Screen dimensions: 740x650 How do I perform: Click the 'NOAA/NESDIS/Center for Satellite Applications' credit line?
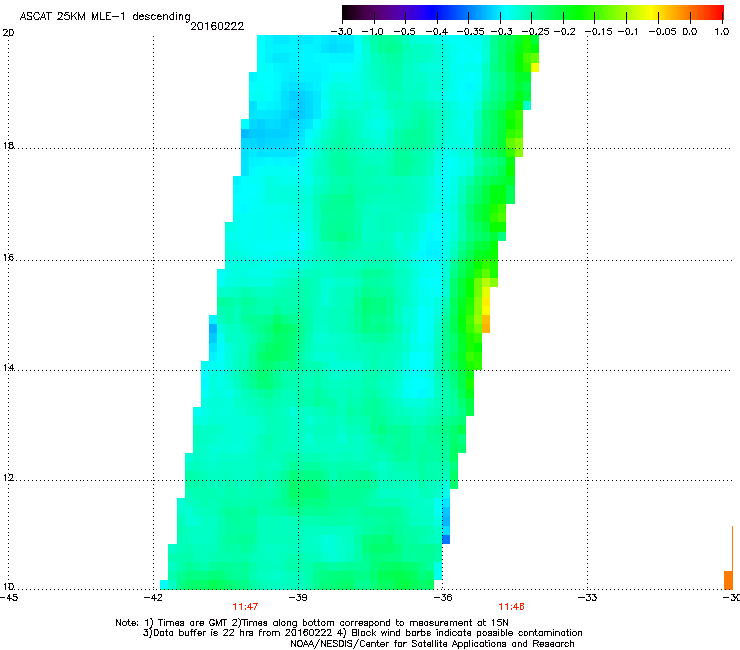click(432, 644)
